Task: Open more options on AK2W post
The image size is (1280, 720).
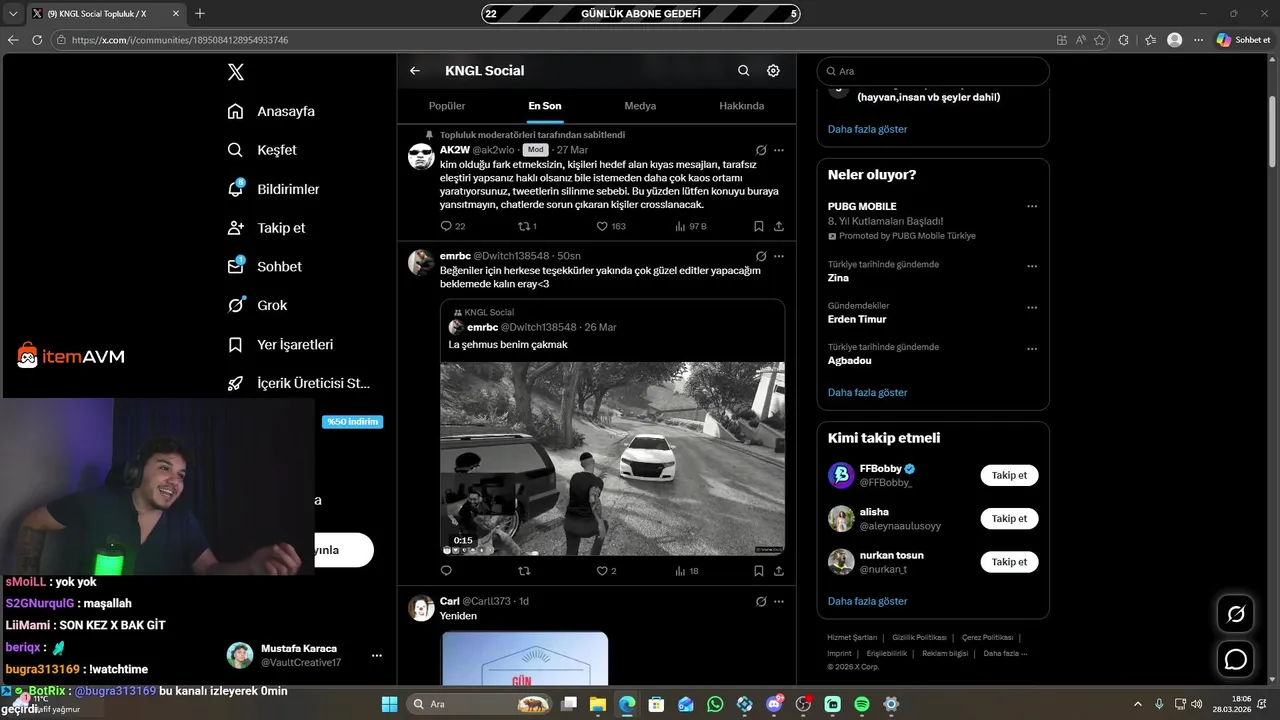Action: pos(779,150)
